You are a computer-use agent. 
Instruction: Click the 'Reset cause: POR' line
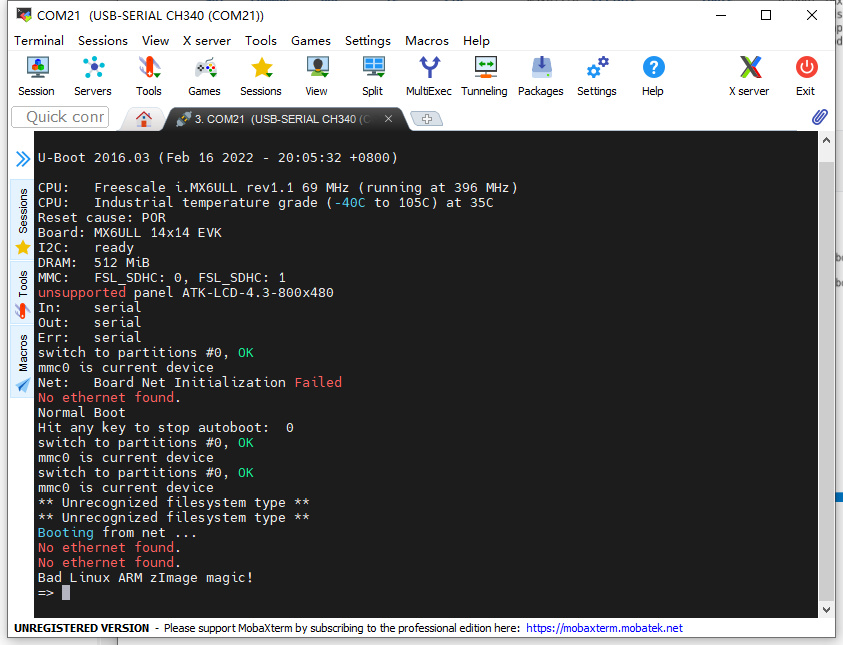[x=102, y=218]
